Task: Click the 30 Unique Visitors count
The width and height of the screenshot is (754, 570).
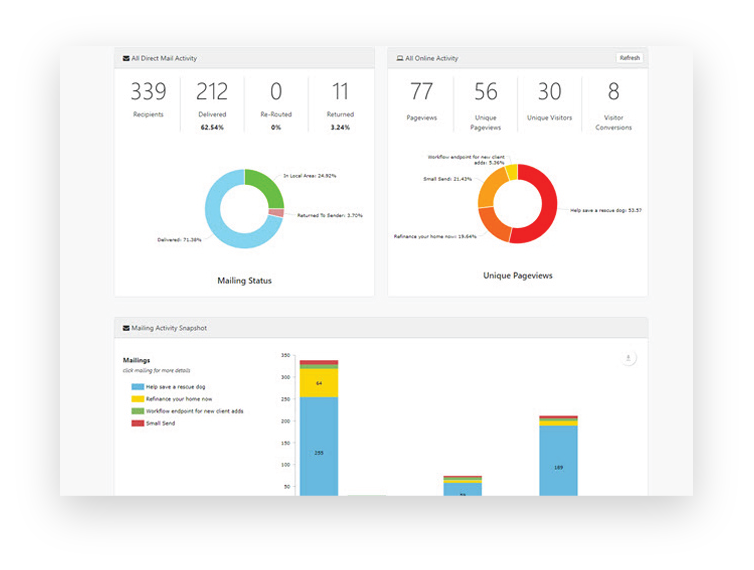Action: 550,91
